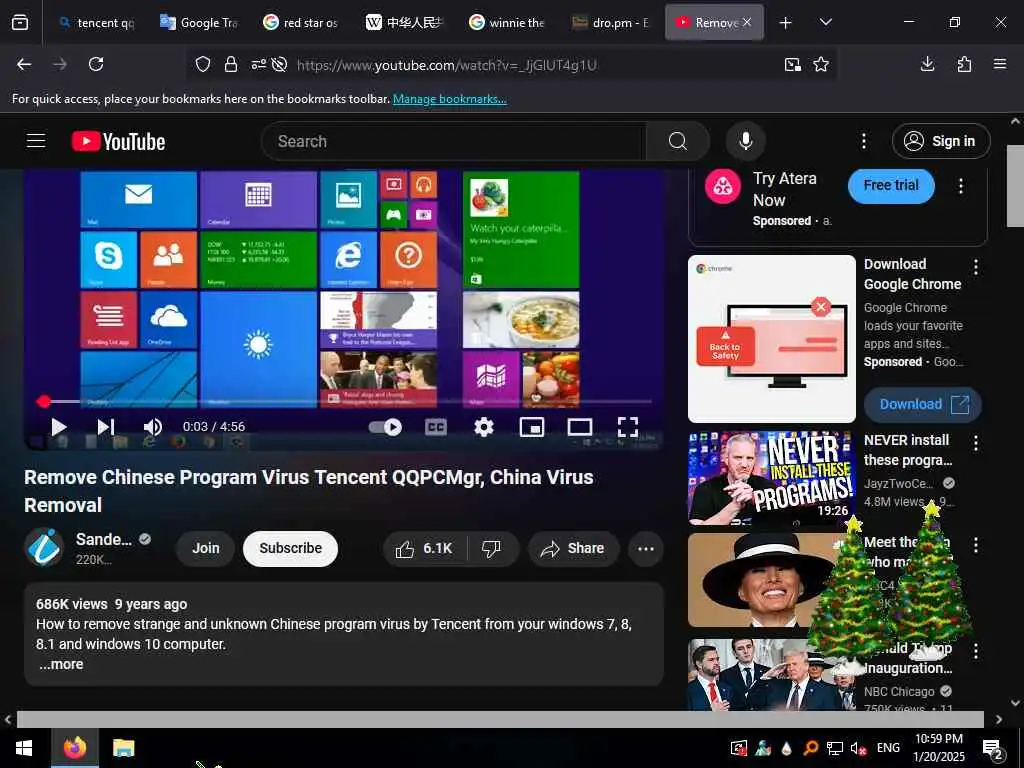The image size is (1024, 768).
Task: Switch to dro.pm tab
Action: coord(611,22)
